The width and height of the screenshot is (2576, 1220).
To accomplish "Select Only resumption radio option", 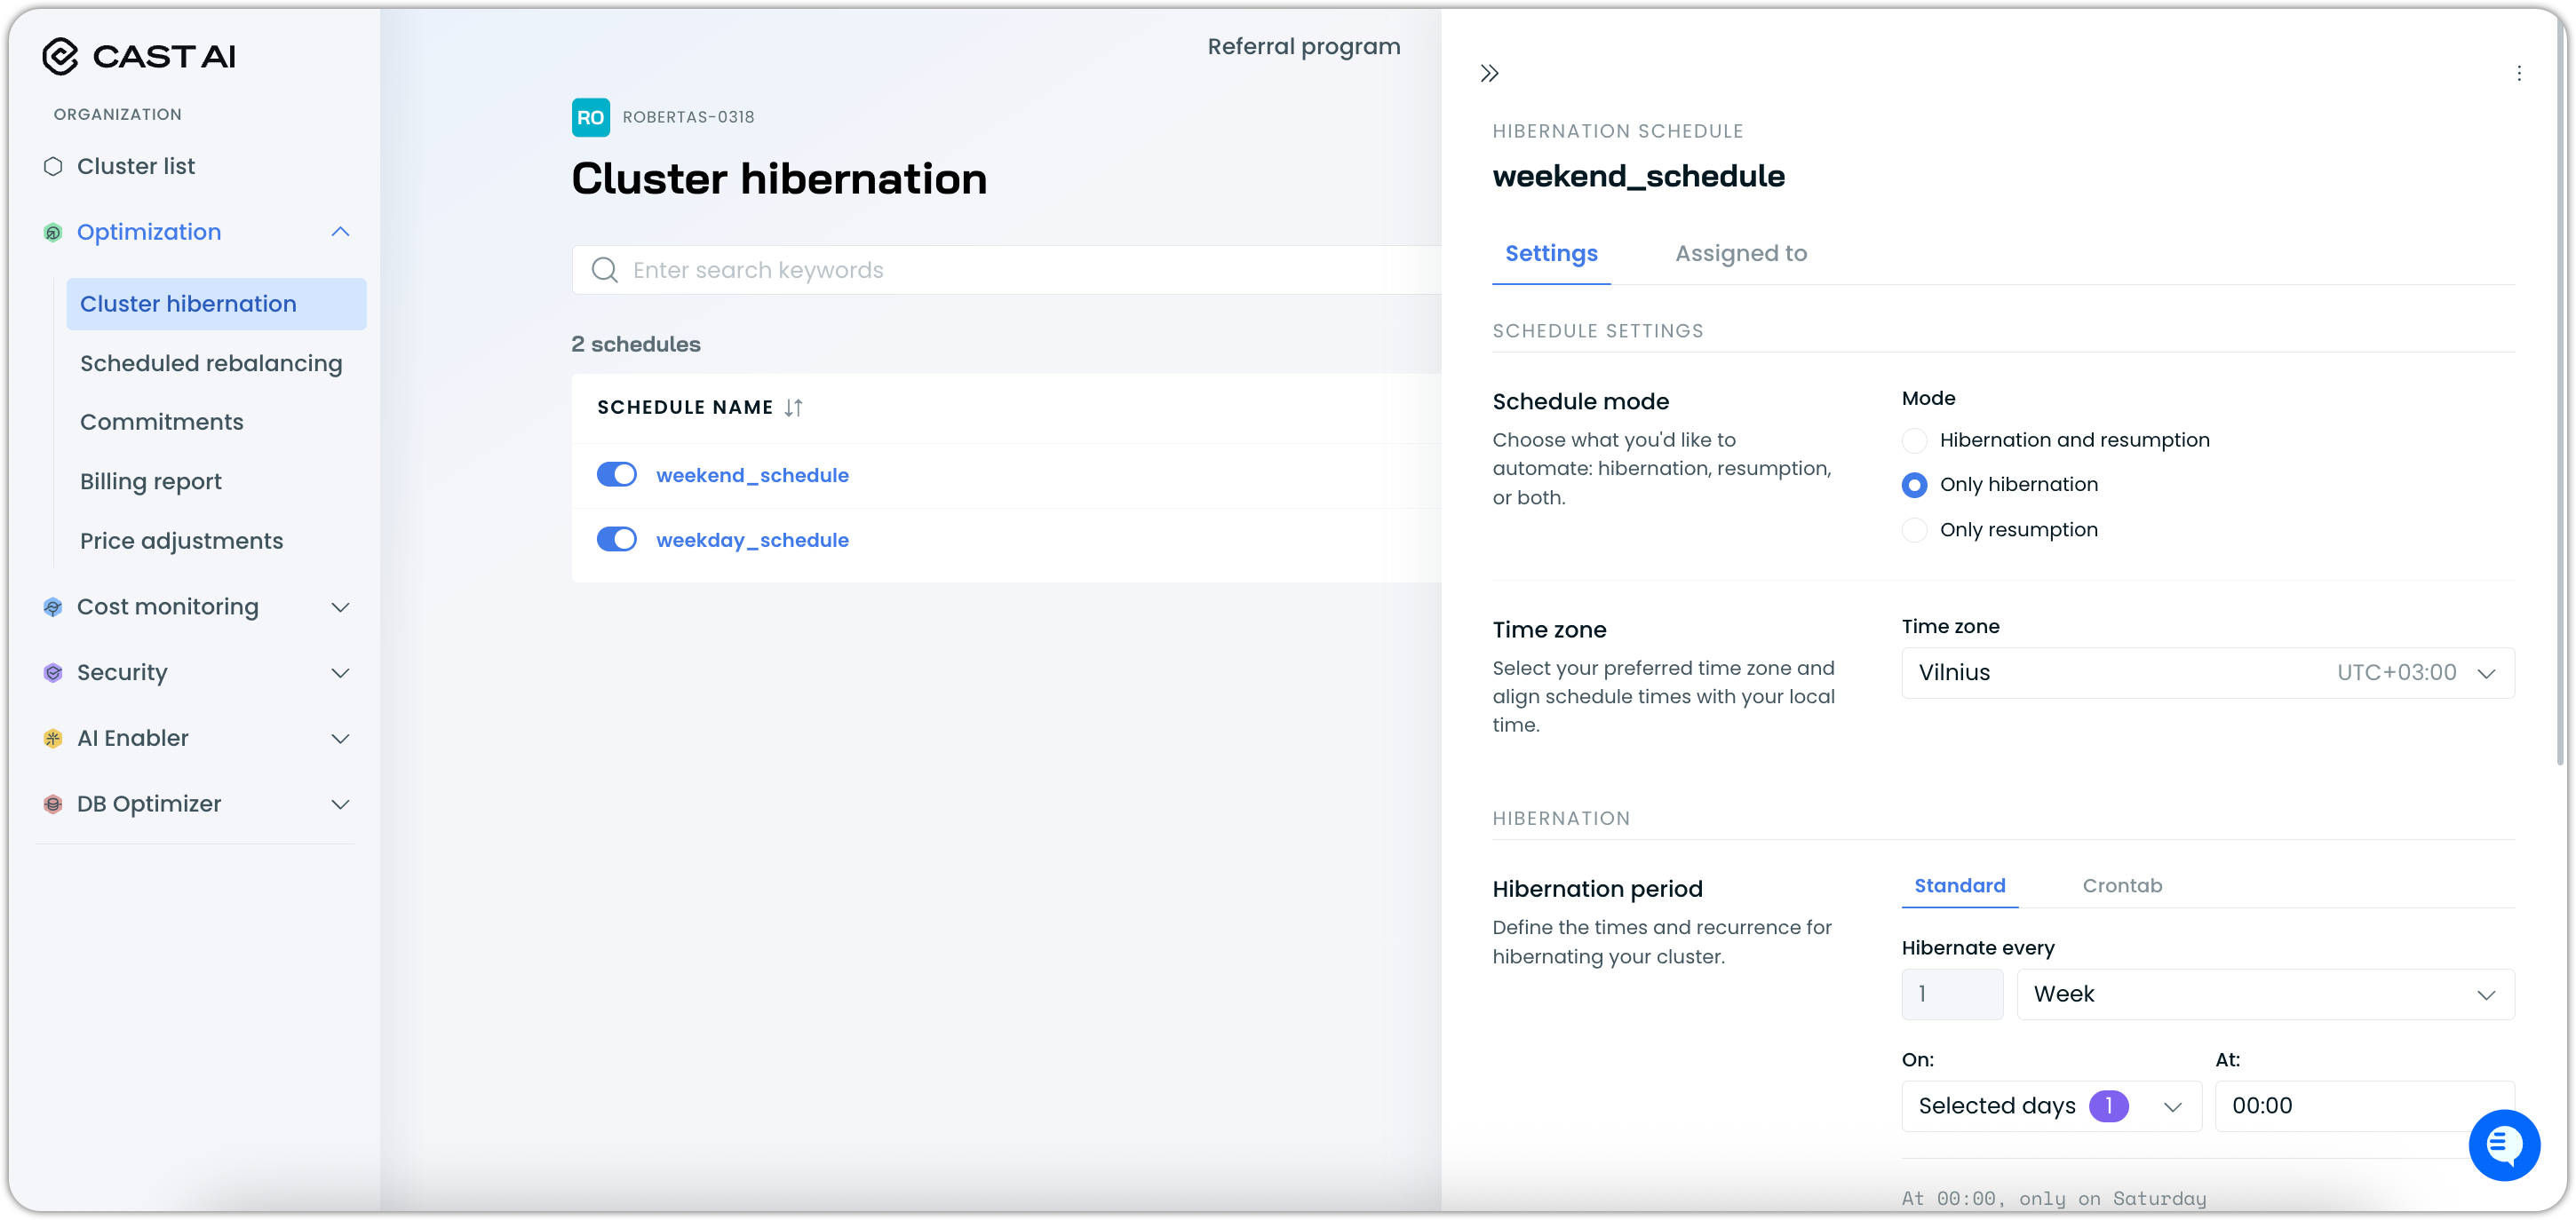I will point(1914,529).
